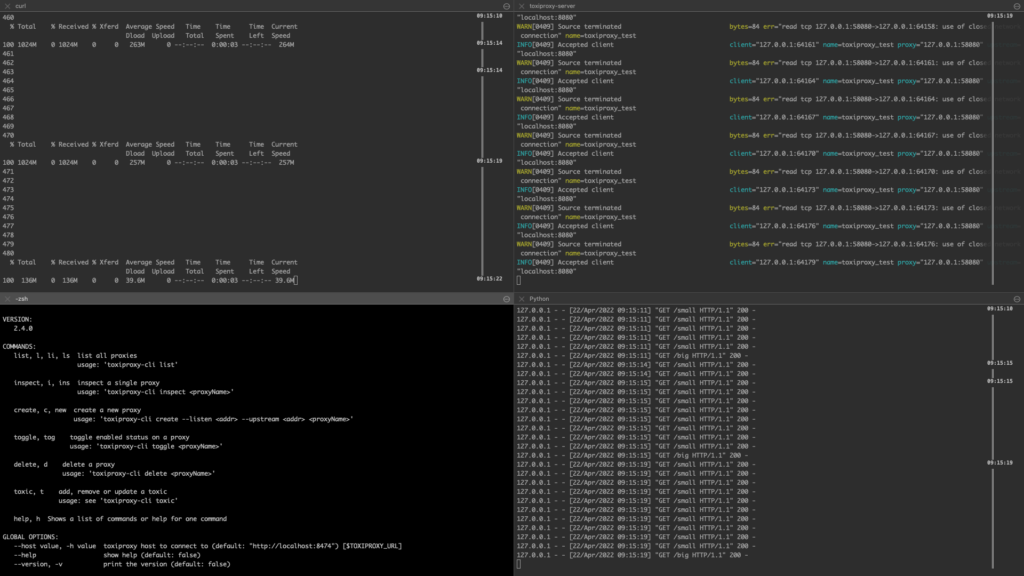This screenshot has width=1024, height=576.
Task: Activate the Python pane title
Action: [539, 298]
